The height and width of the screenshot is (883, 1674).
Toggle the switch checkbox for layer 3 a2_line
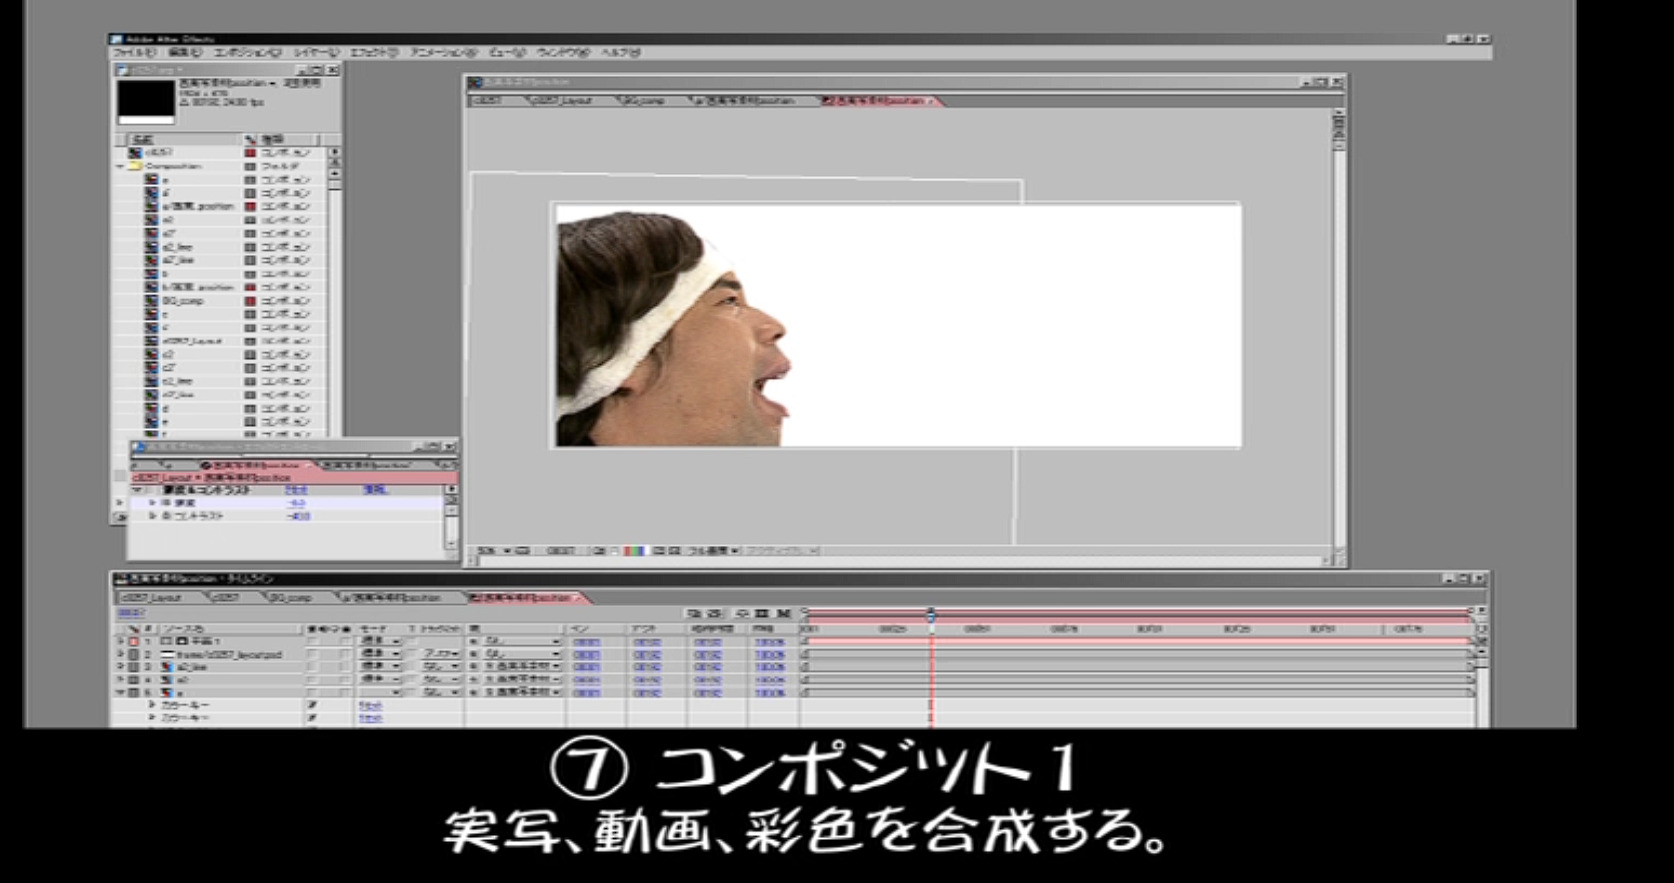tap(313, 667)
